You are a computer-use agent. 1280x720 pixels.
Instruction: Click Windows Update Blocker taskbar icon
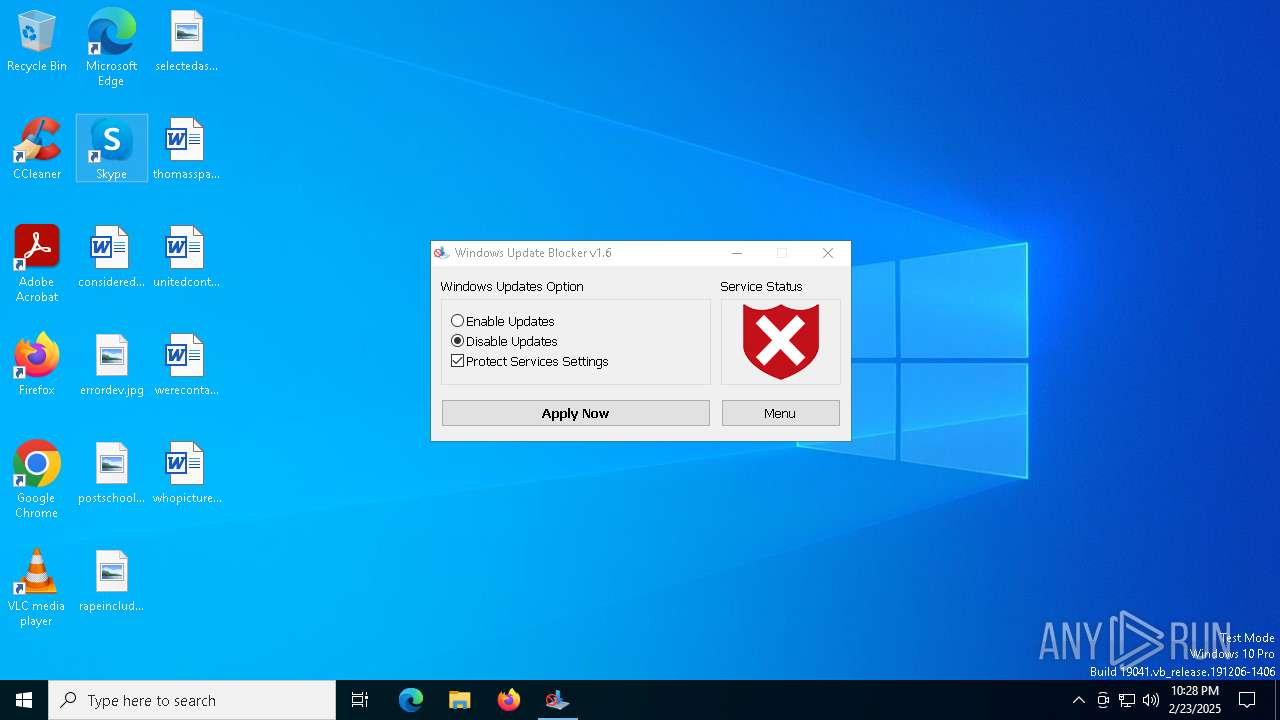pos(557,700)
